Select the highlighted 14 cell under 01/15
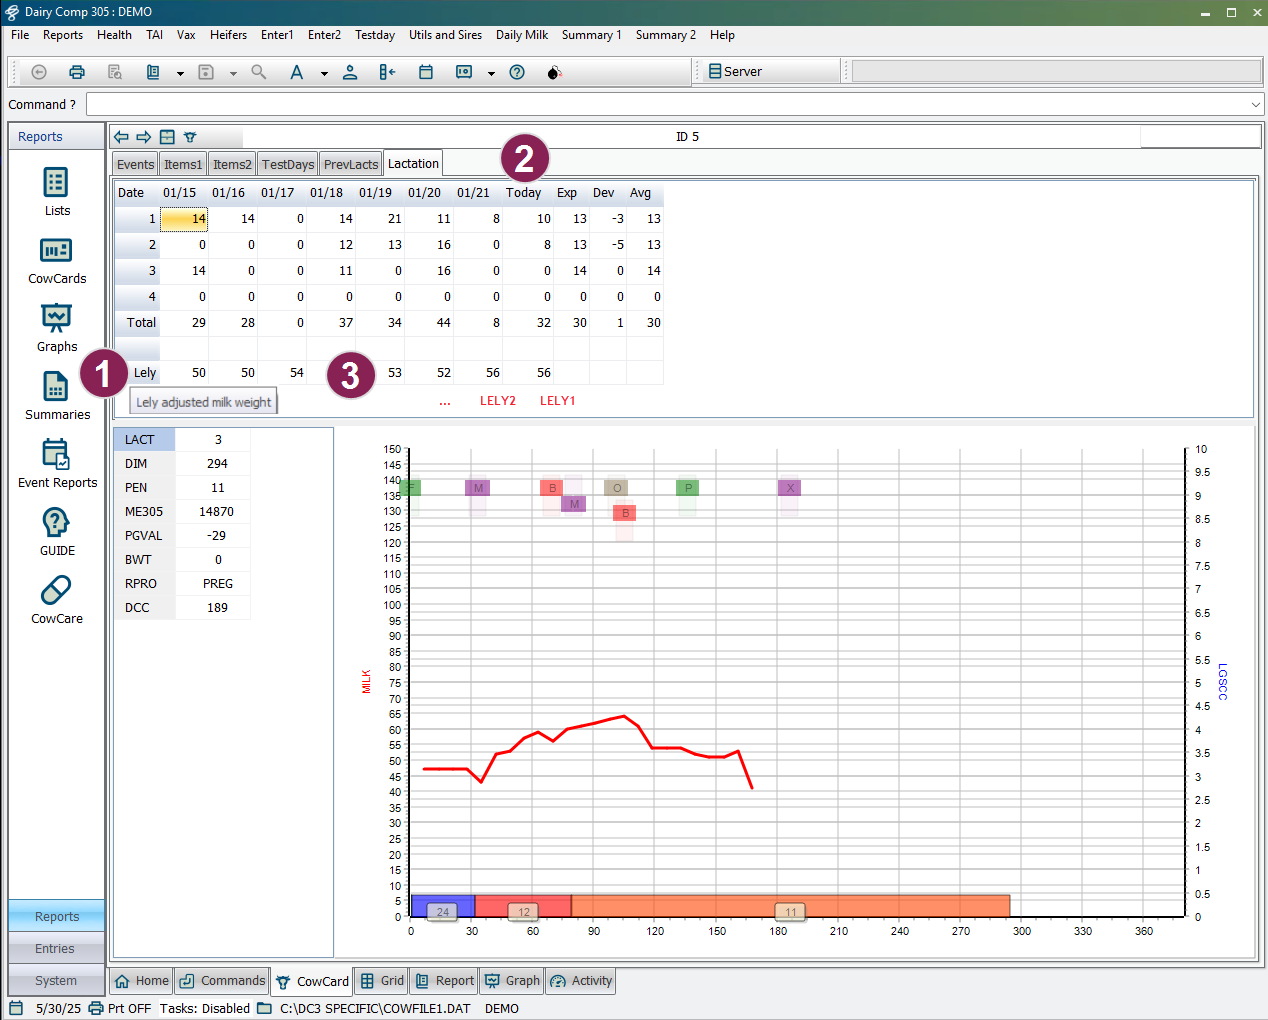1268x1020 pixels. click(184, 219)
